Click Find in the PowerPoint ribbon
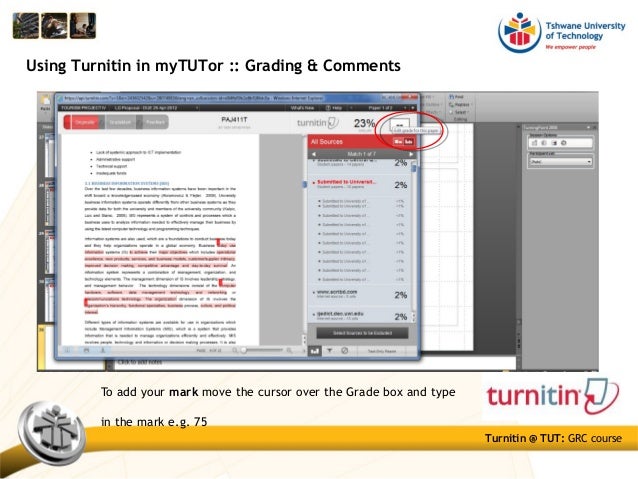The width and height of the screenshot is (638, 479). (x=456, y=97)
